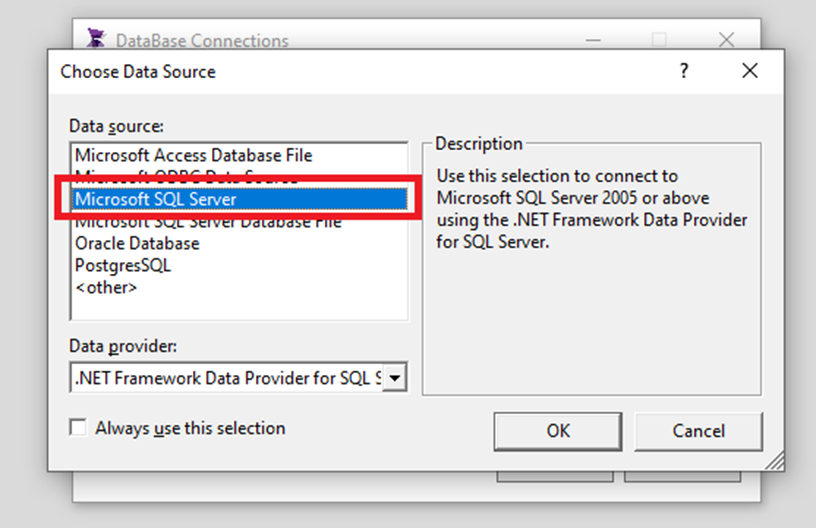The image size is (816, 528).
Task: Open the Data provider dropdown arrow
Action: (395, 378)
